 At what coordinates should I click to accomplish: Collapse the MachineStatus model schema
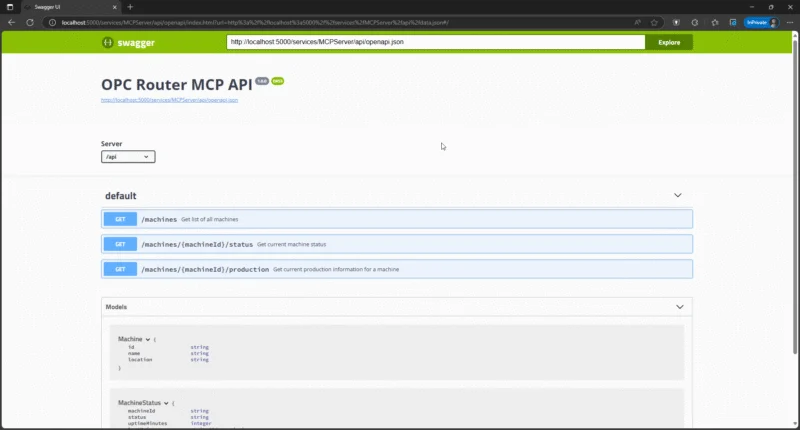(x=168, y=402)
